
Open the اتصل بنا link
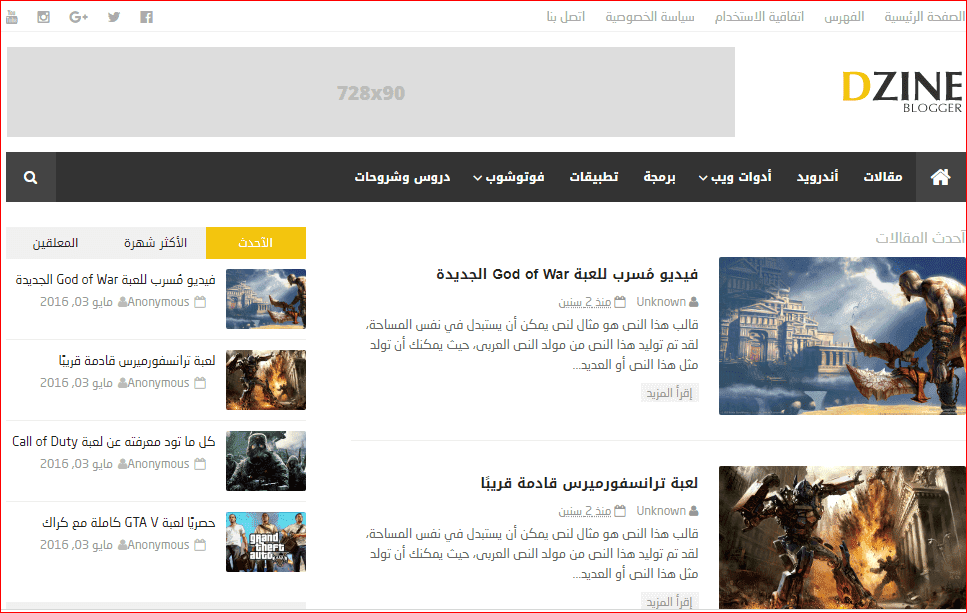(x=566, y=17)
